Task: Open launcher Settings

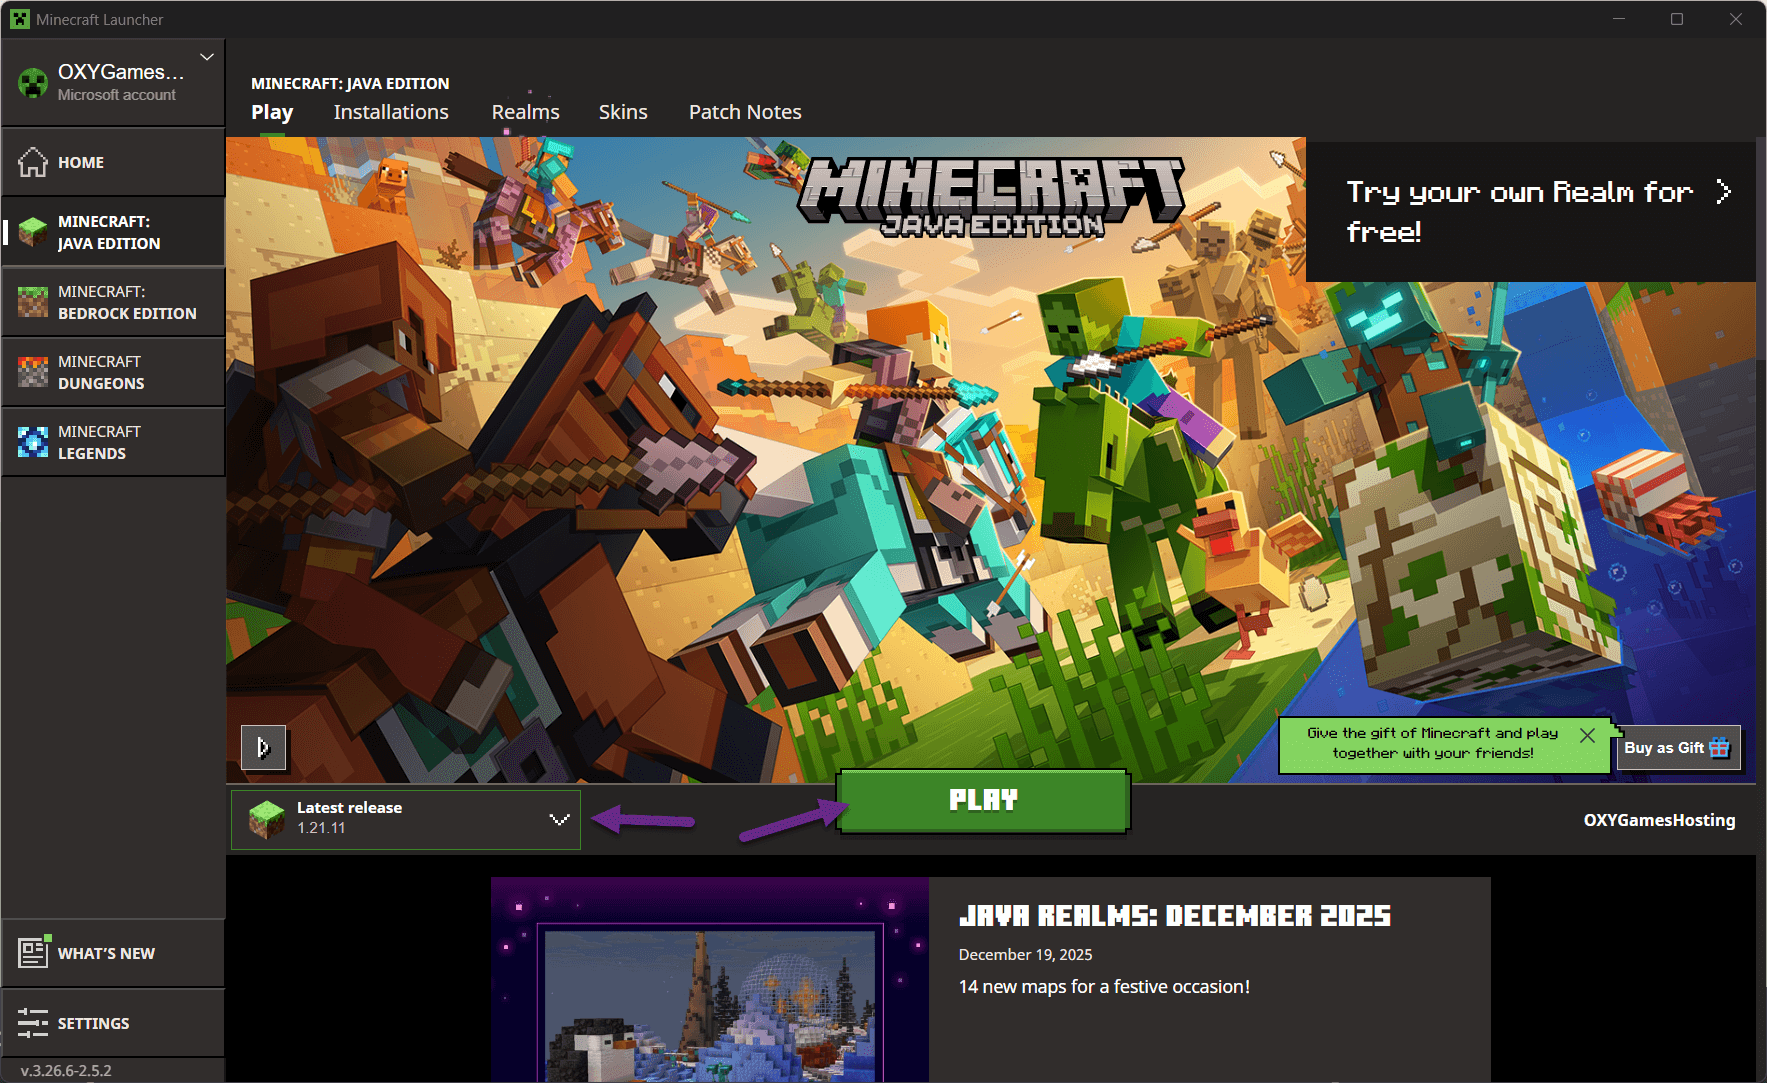Action: (113, 1022)
